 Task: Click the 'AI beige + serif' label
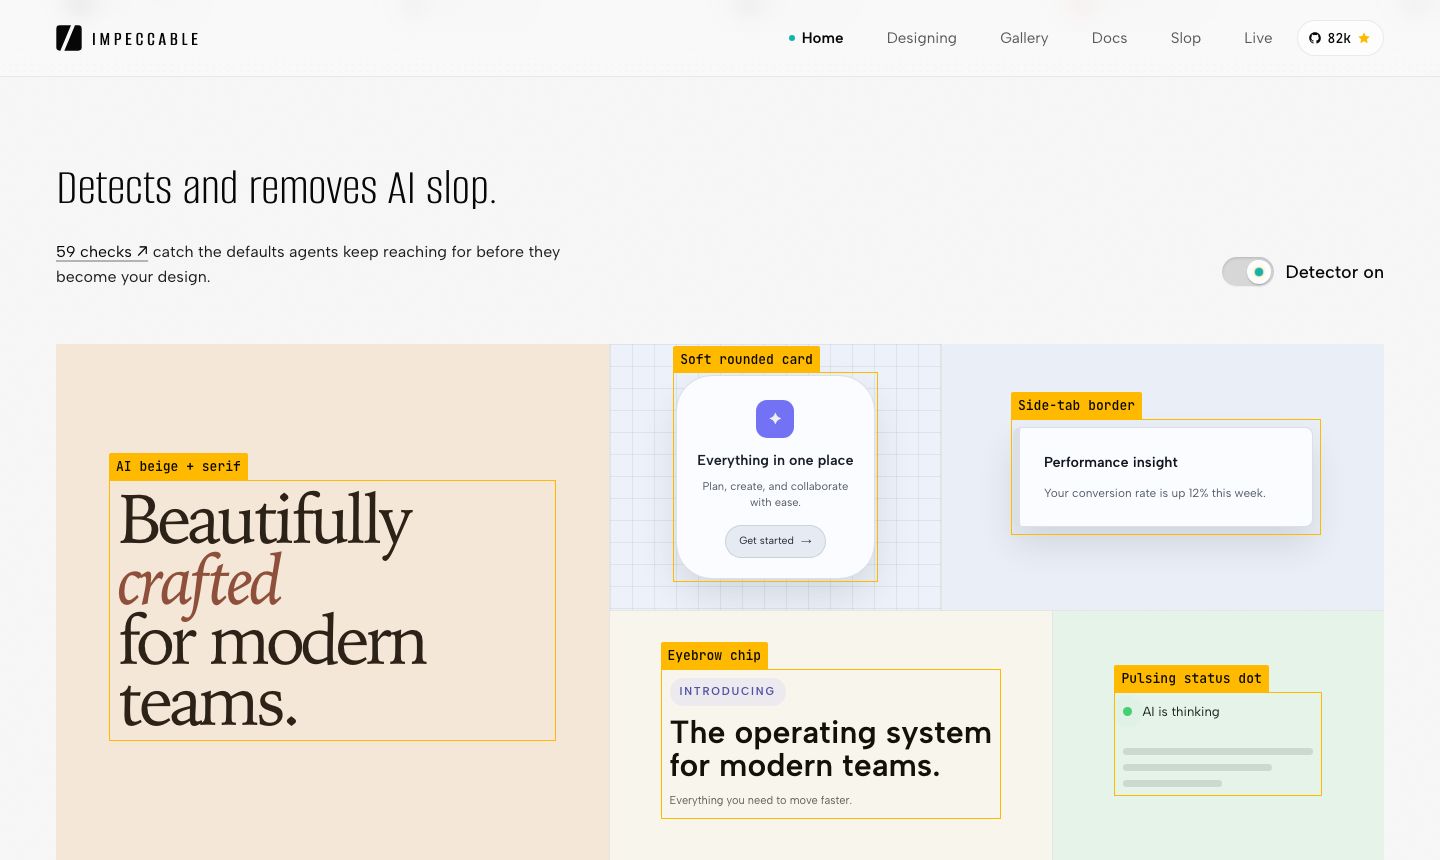[178, 466]
